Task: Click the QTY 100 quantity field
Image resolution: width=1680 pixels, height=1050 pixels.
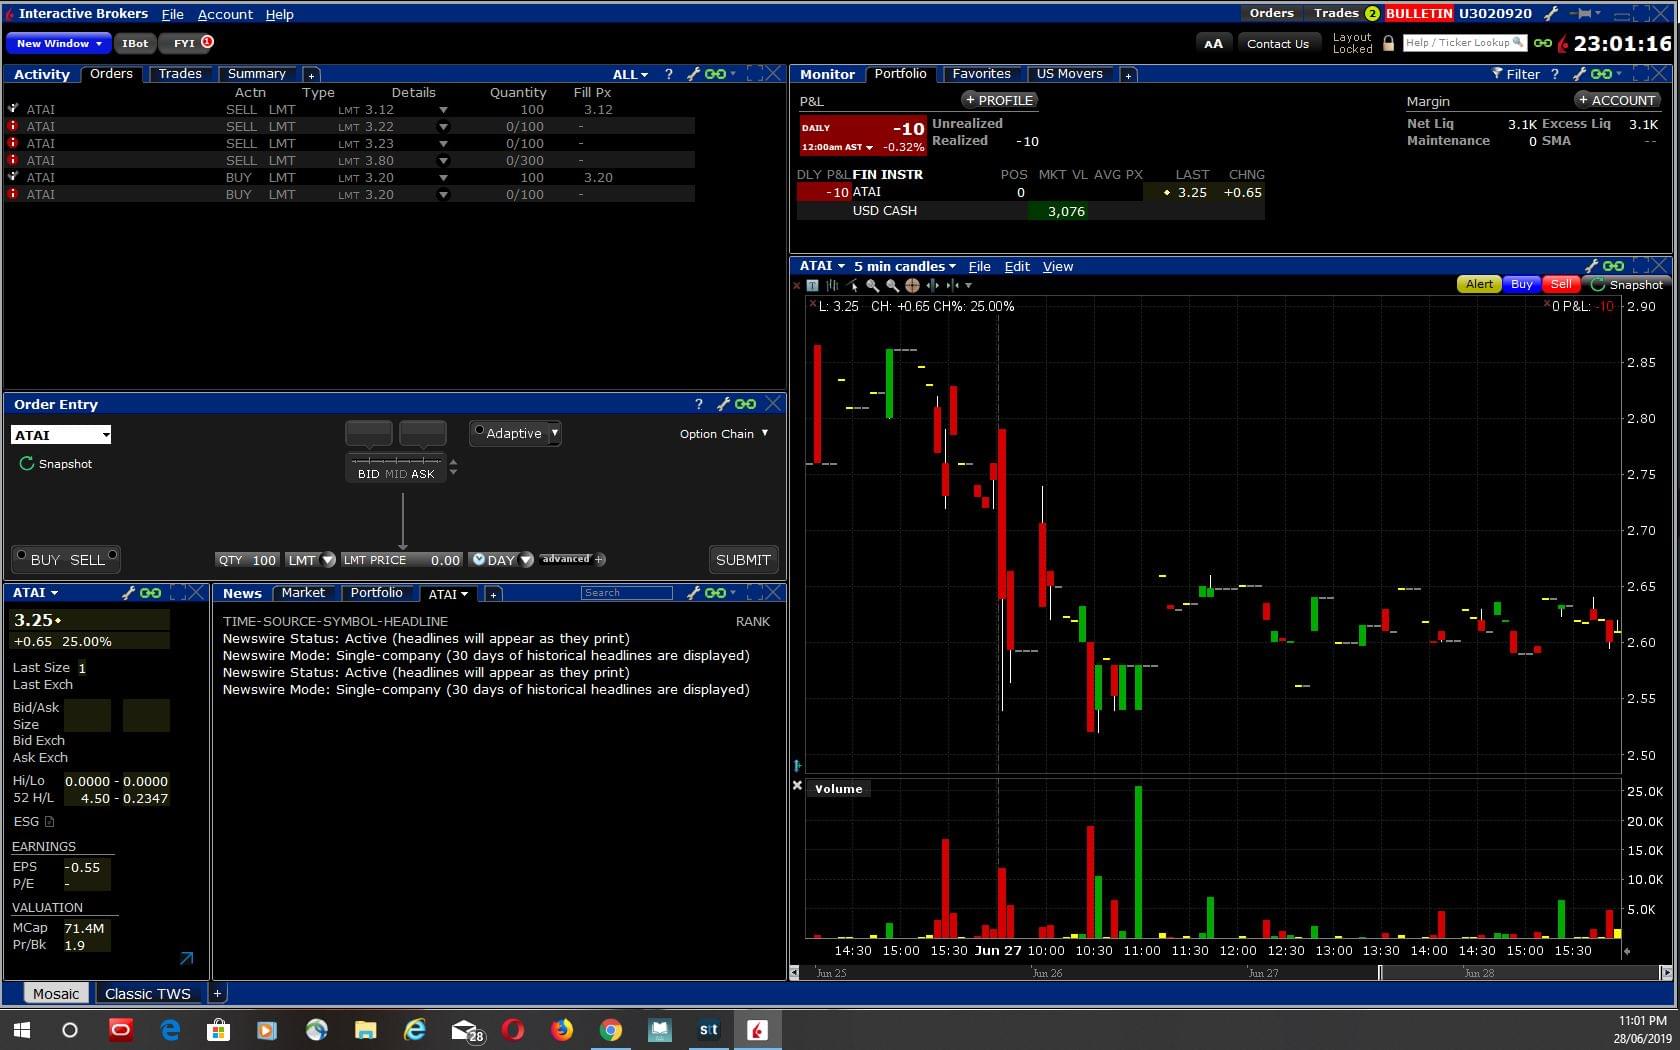Action: [247, 560]
